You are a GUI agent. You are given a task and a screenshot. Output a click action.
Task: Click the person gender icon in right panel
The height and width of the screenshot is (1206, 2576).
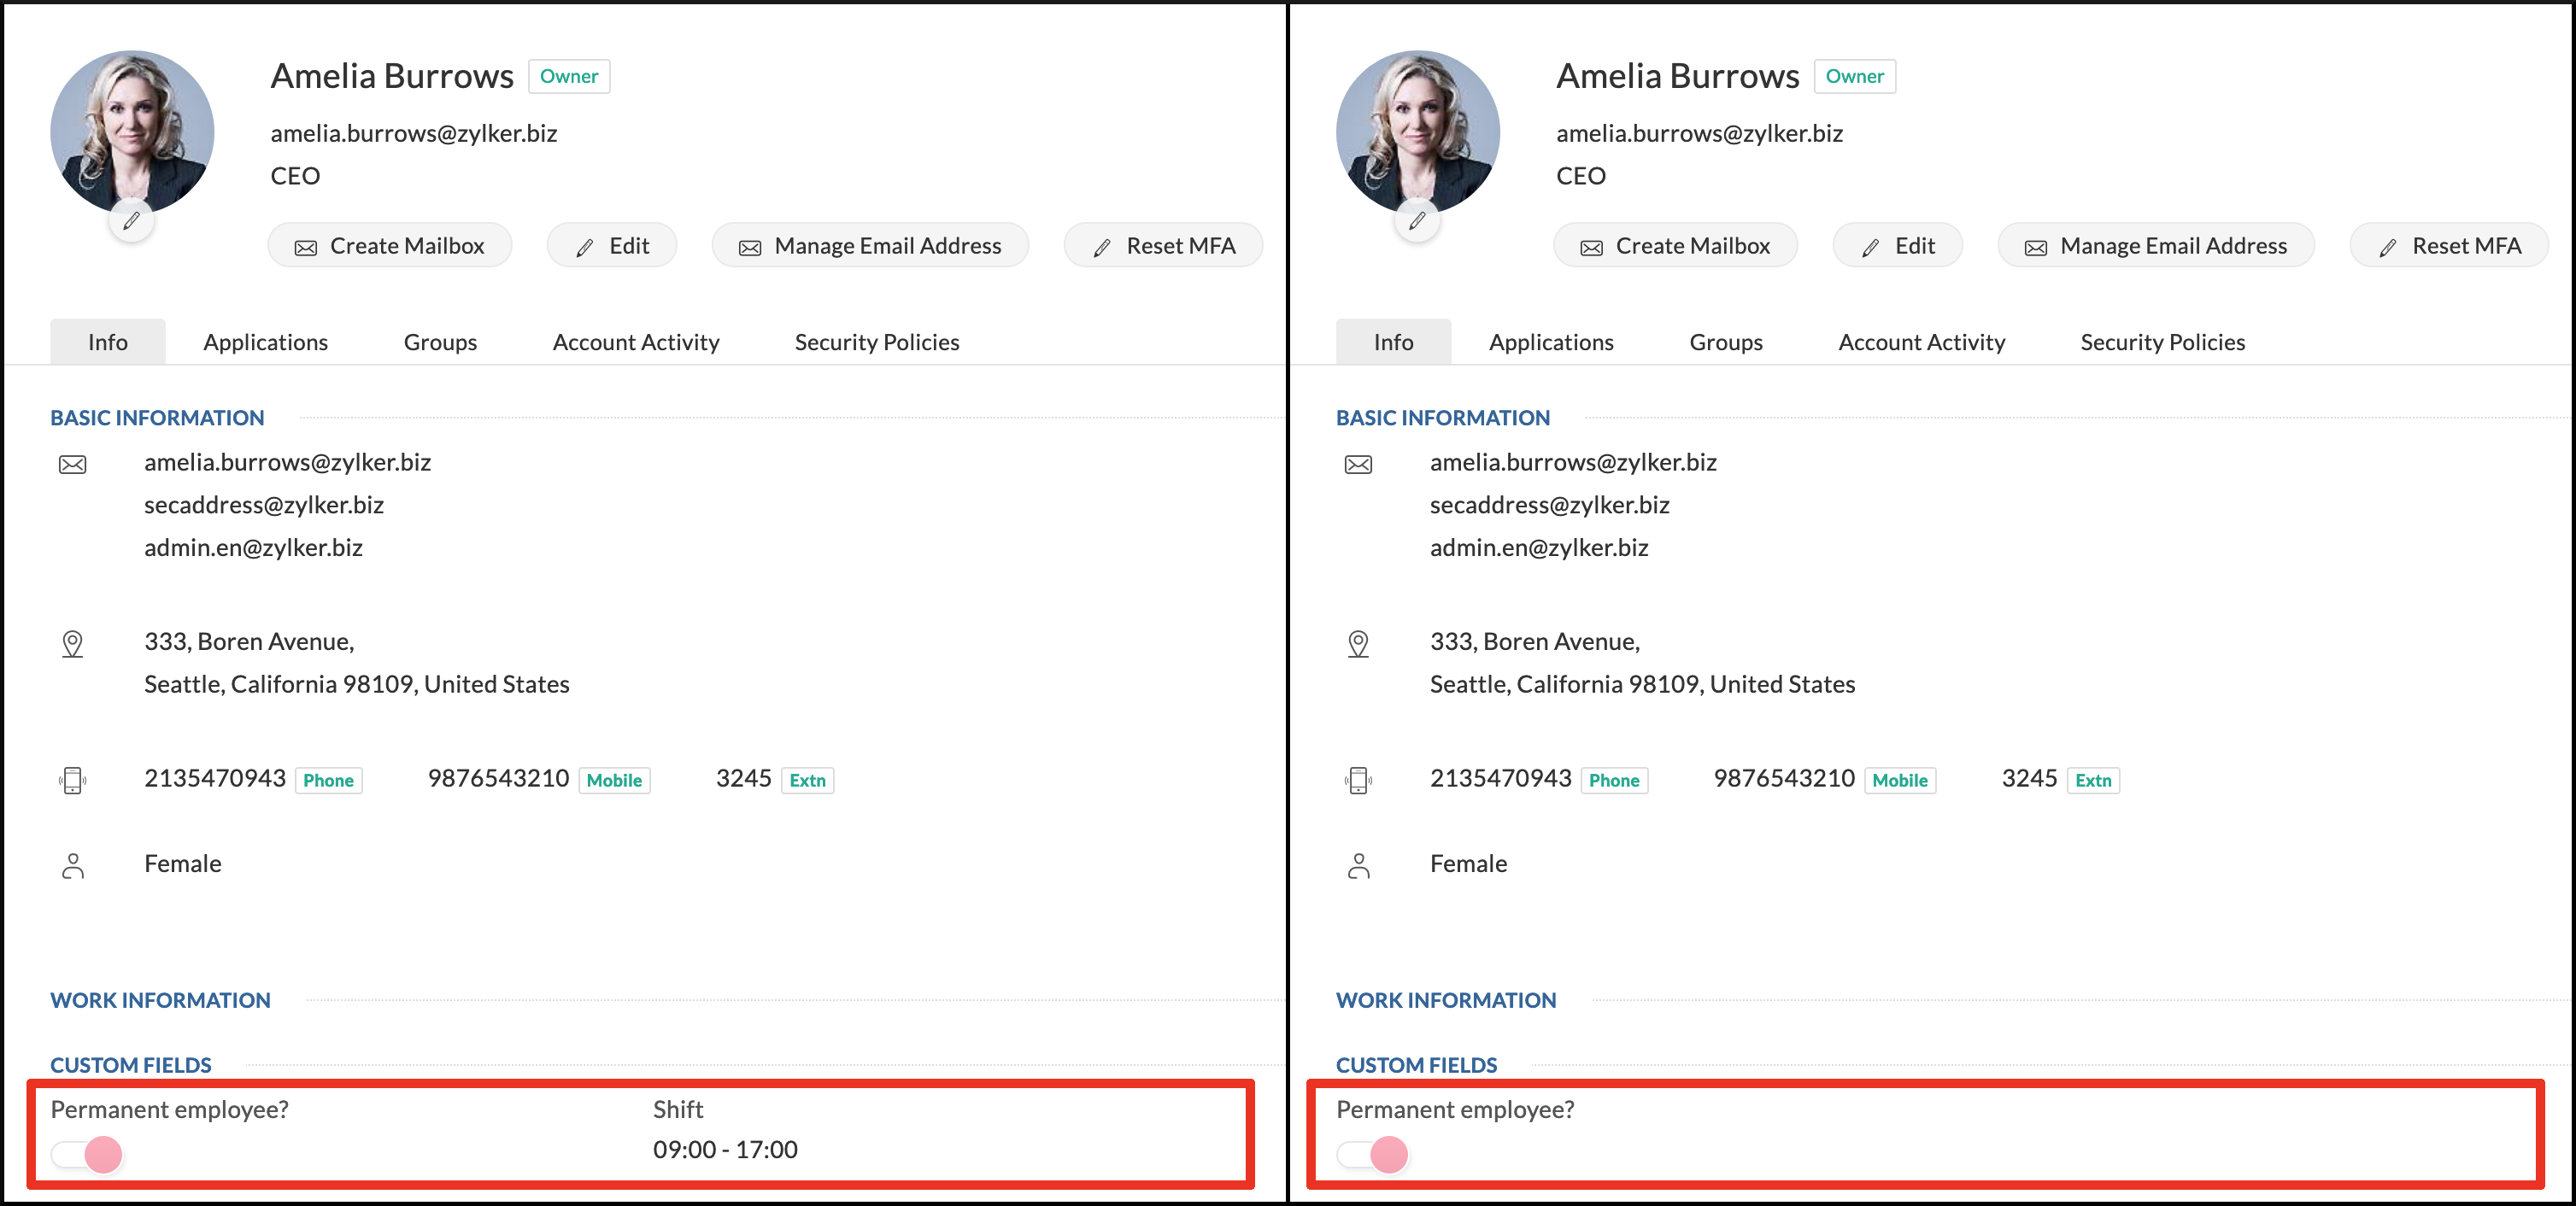(x=1358, y=865)
